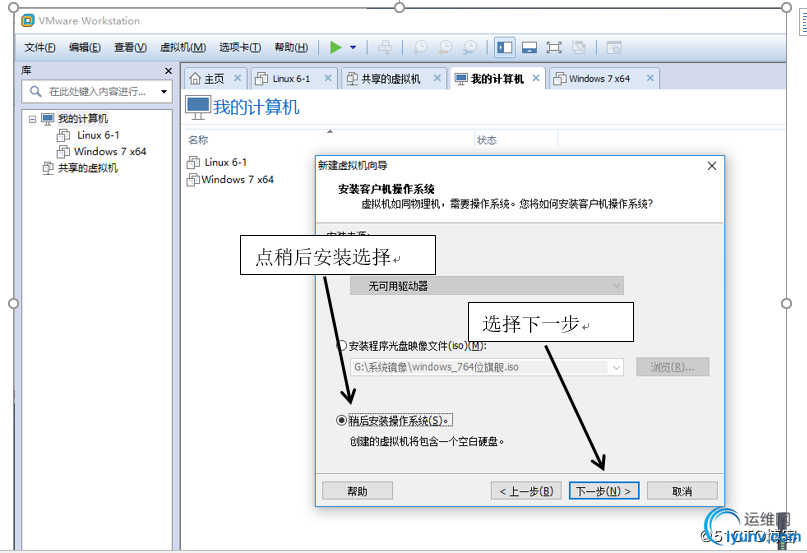Open the ISO path combo box dropdown
Image resolution: width=807 pixels, height=553 pixels.
click(616, 367)
